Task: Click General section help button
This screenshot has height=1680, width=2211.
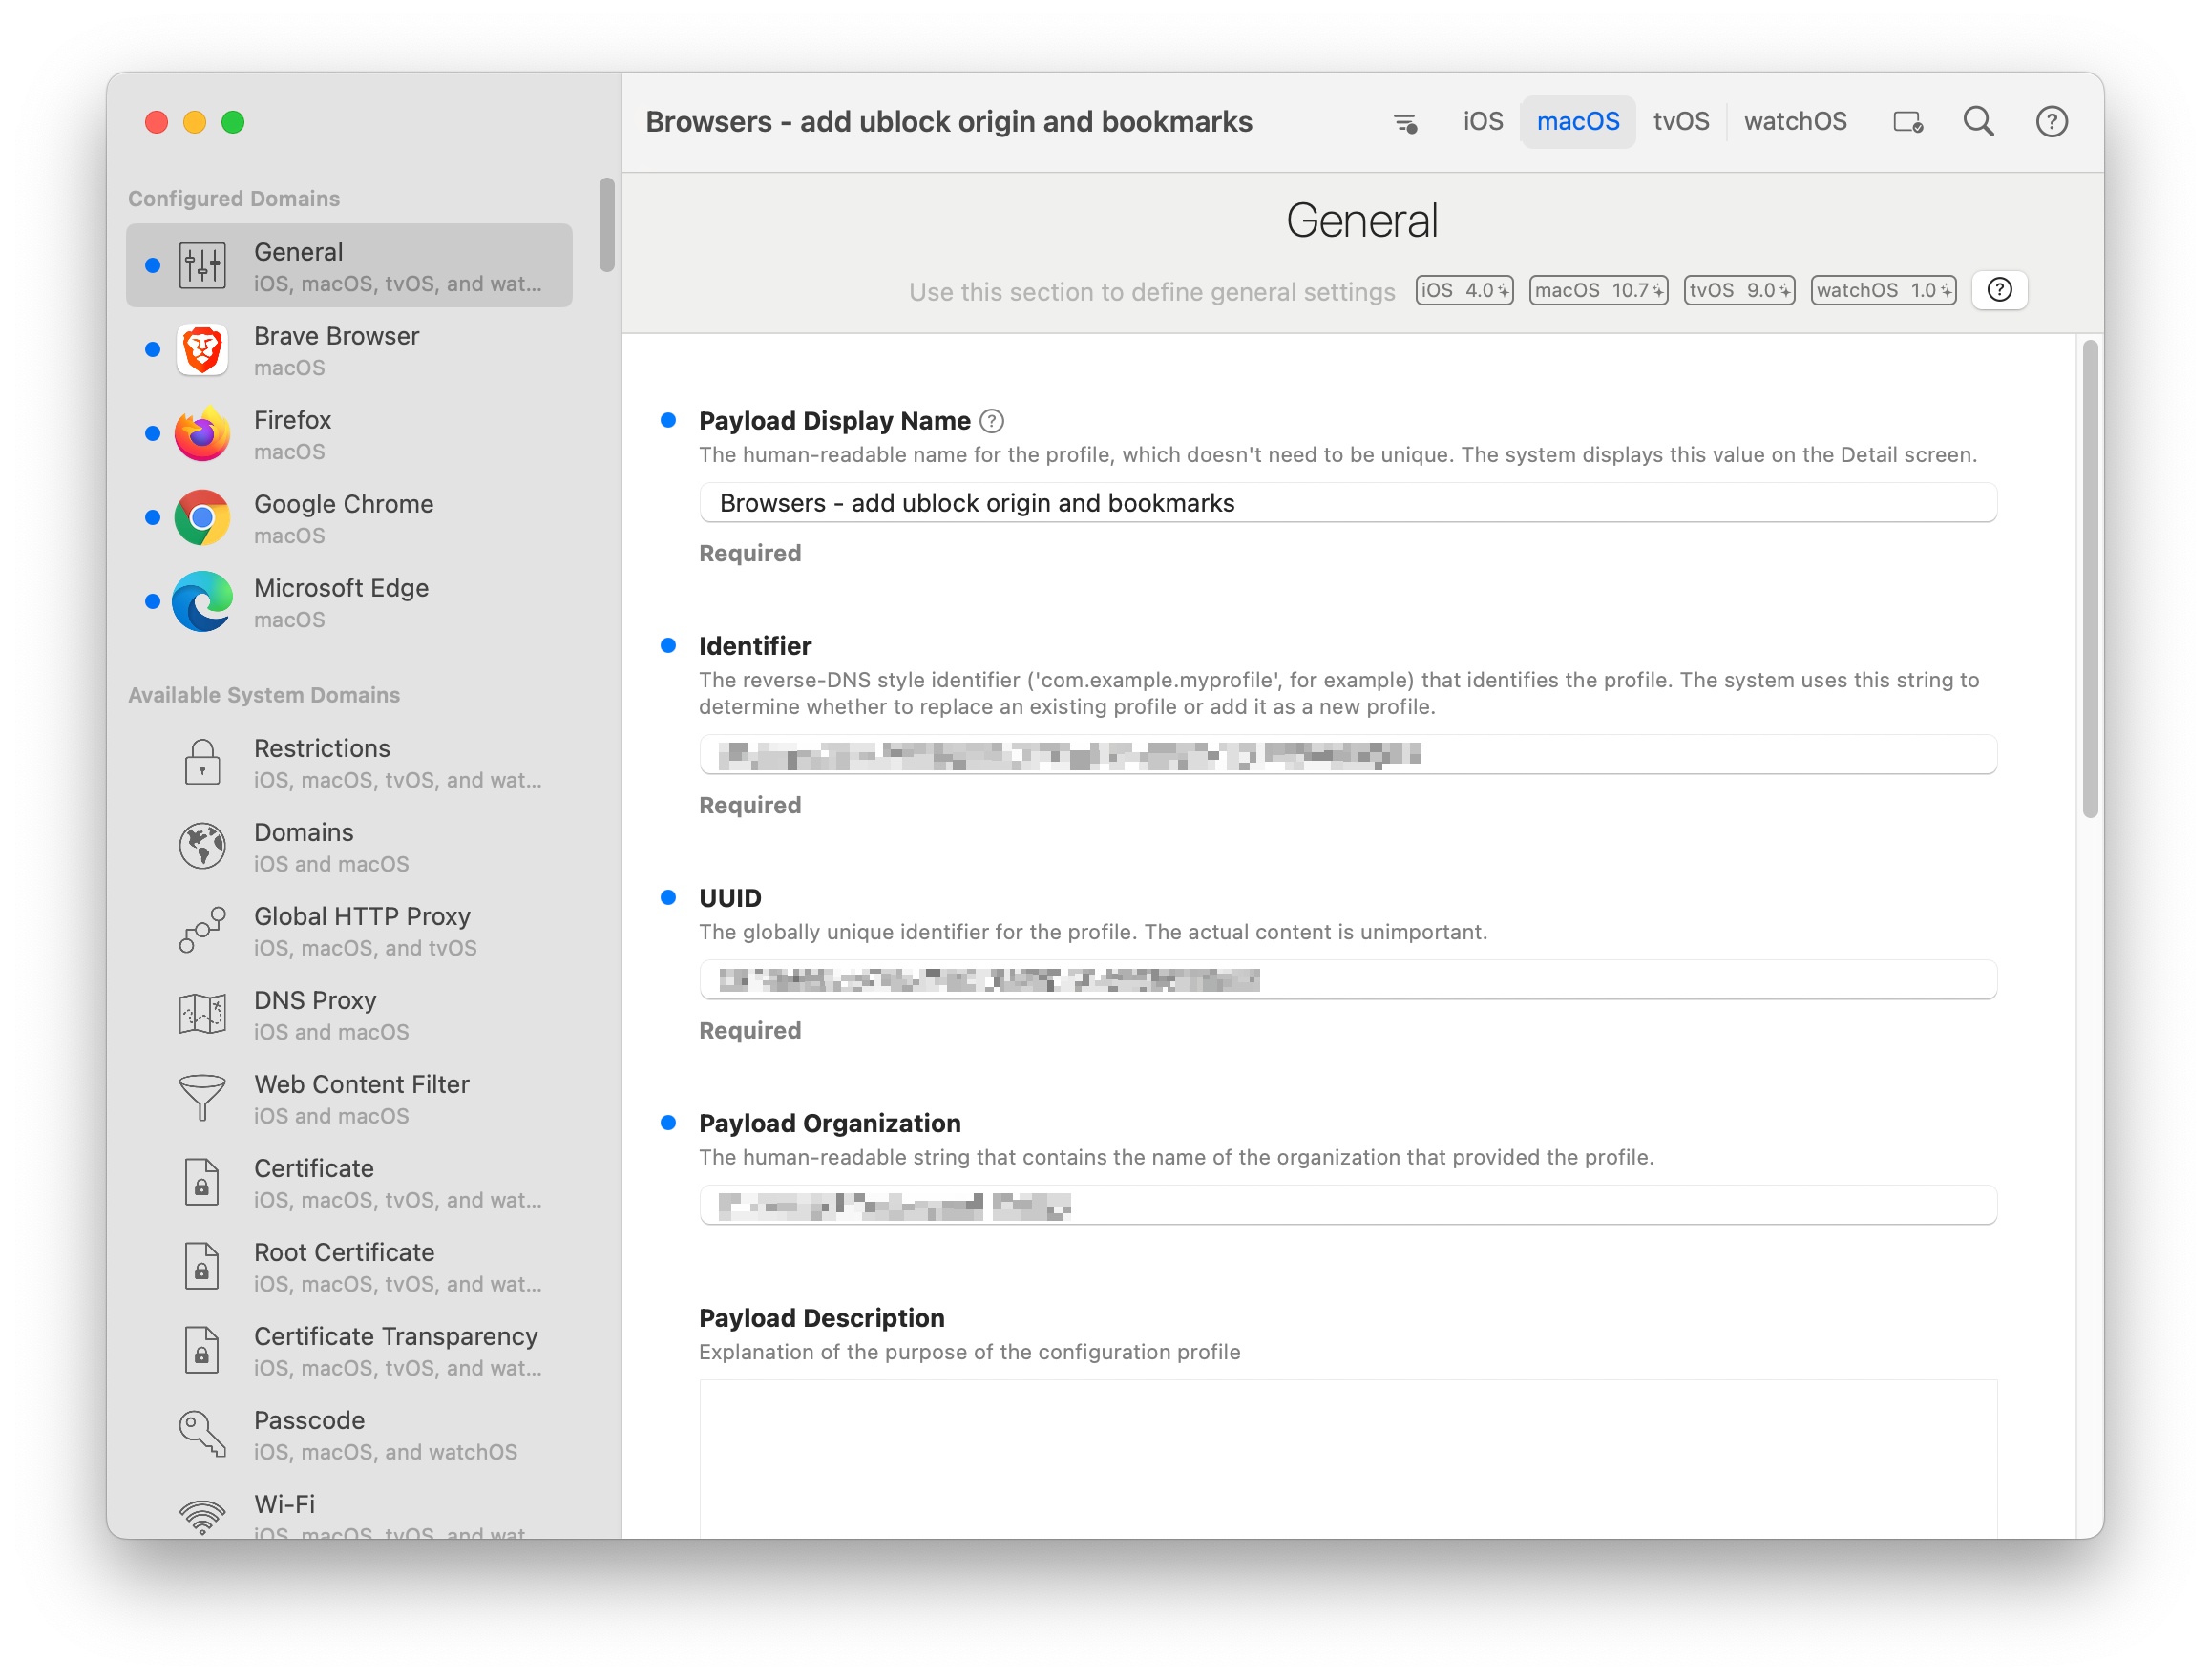Action: pyautogui.click(x=1999, y=290)
